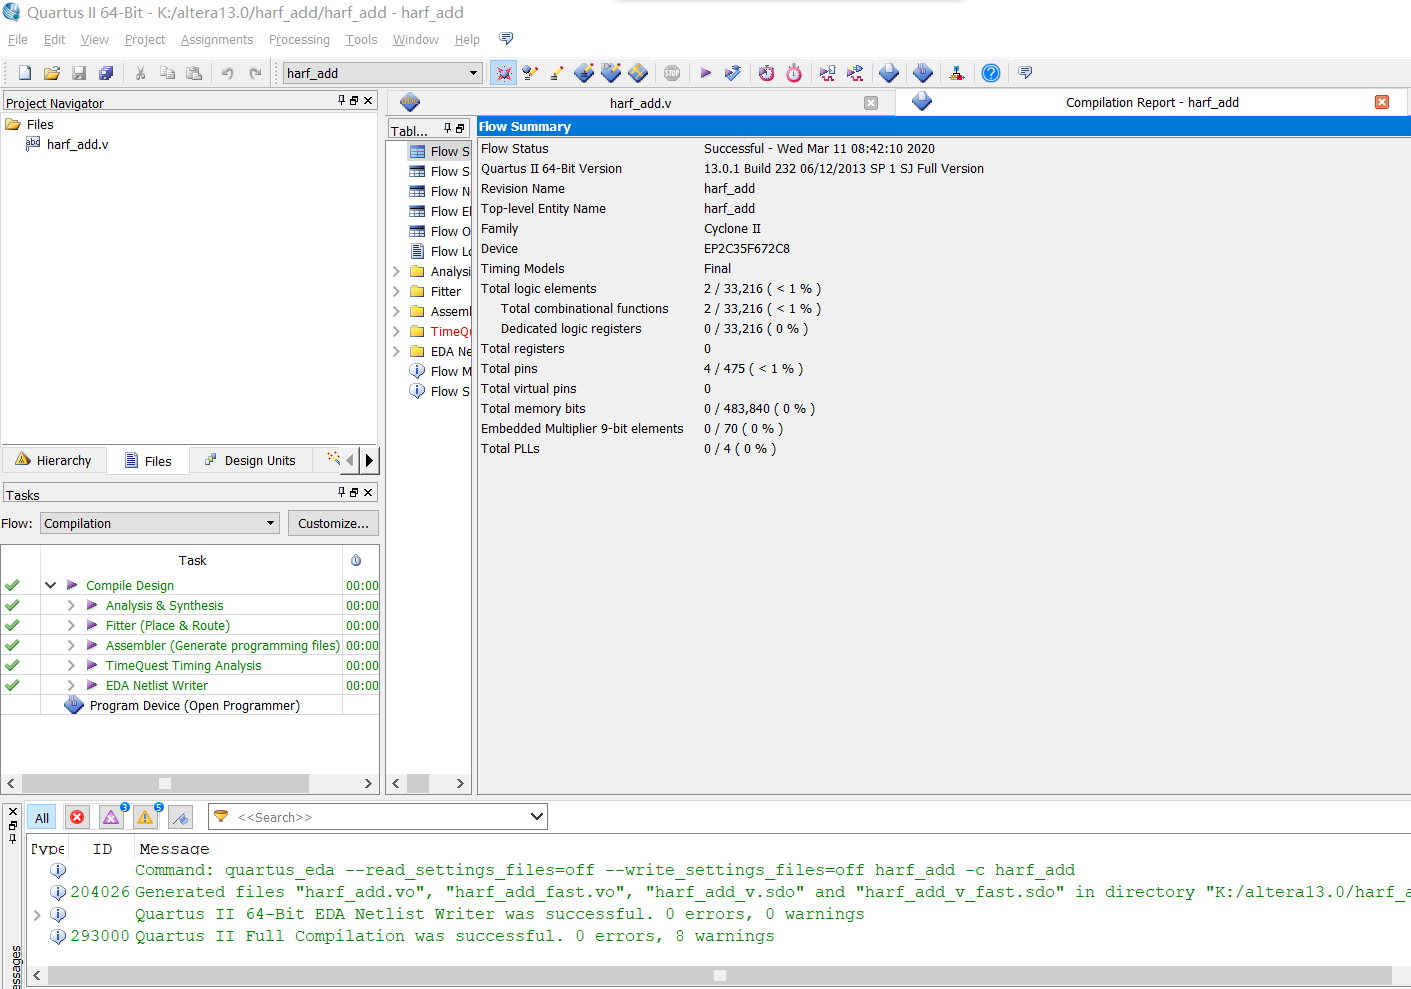
Task: Start Analysis & Synthesis toolbar icon
Action: [x=733, y=73]
